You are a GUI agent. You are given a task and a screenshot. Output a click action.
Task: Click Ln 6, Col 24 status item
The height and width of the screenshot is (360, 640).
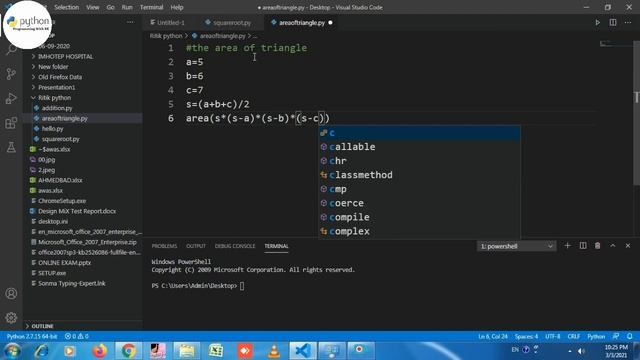[x=493, y=336]
